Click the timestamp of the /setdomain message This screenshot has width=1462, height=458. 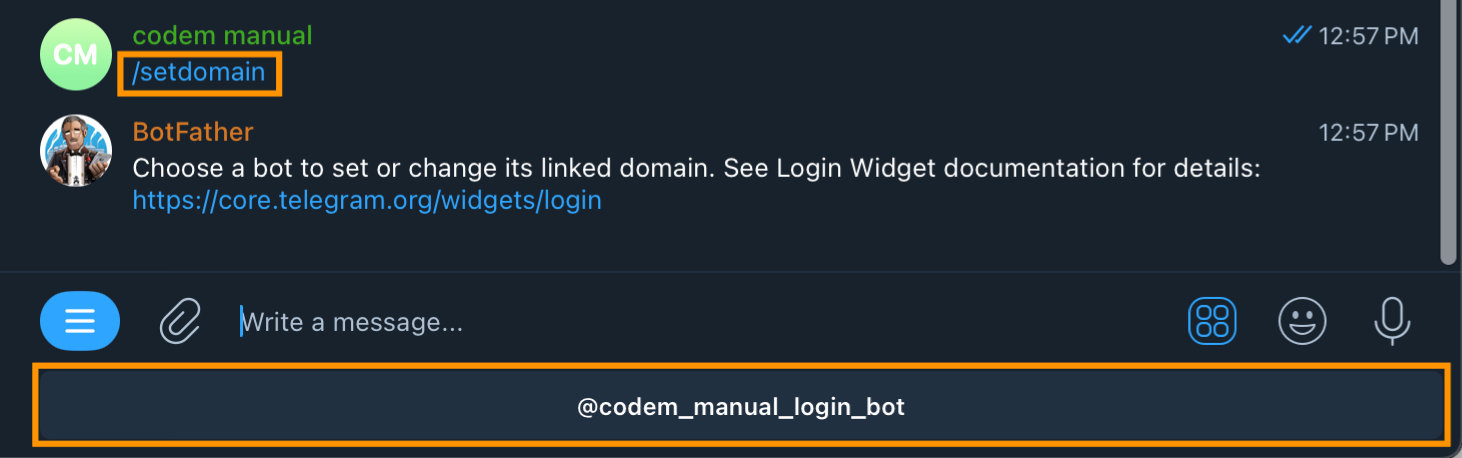1369,37
